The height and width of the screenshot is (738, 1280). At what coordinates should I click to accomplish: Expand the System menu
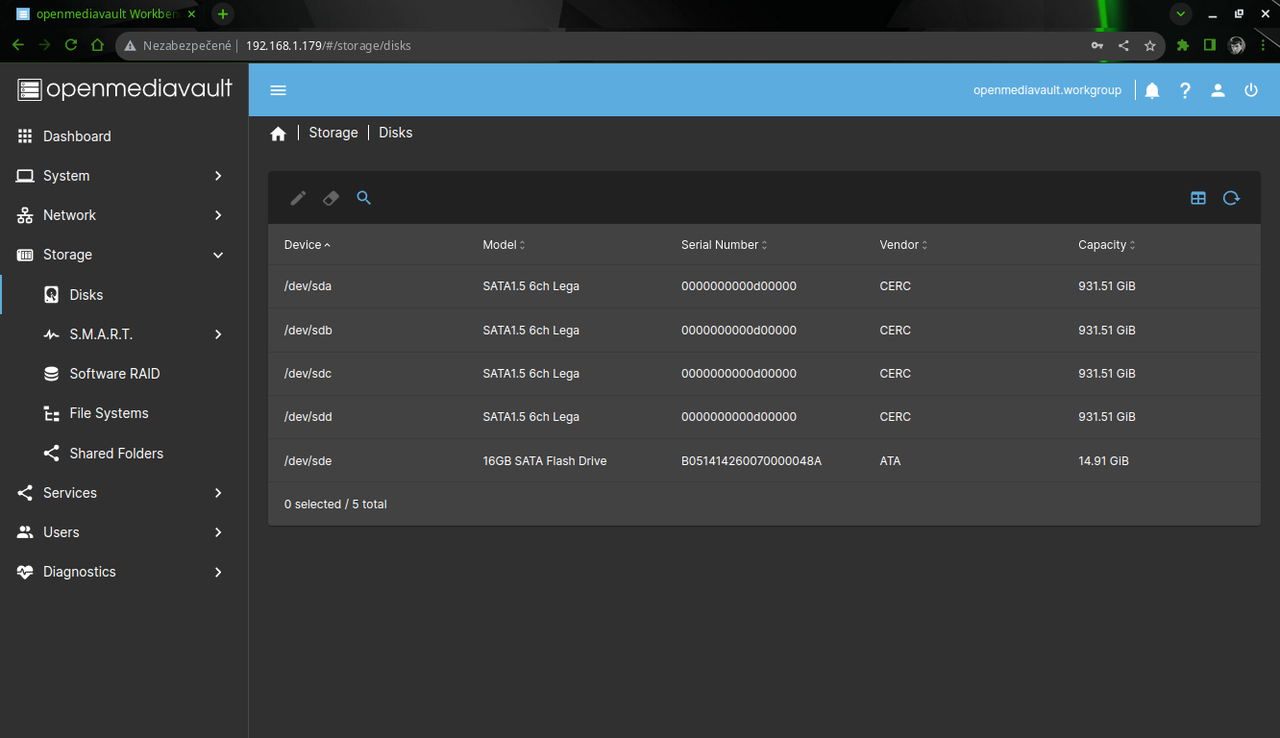(x=124, y=176)
